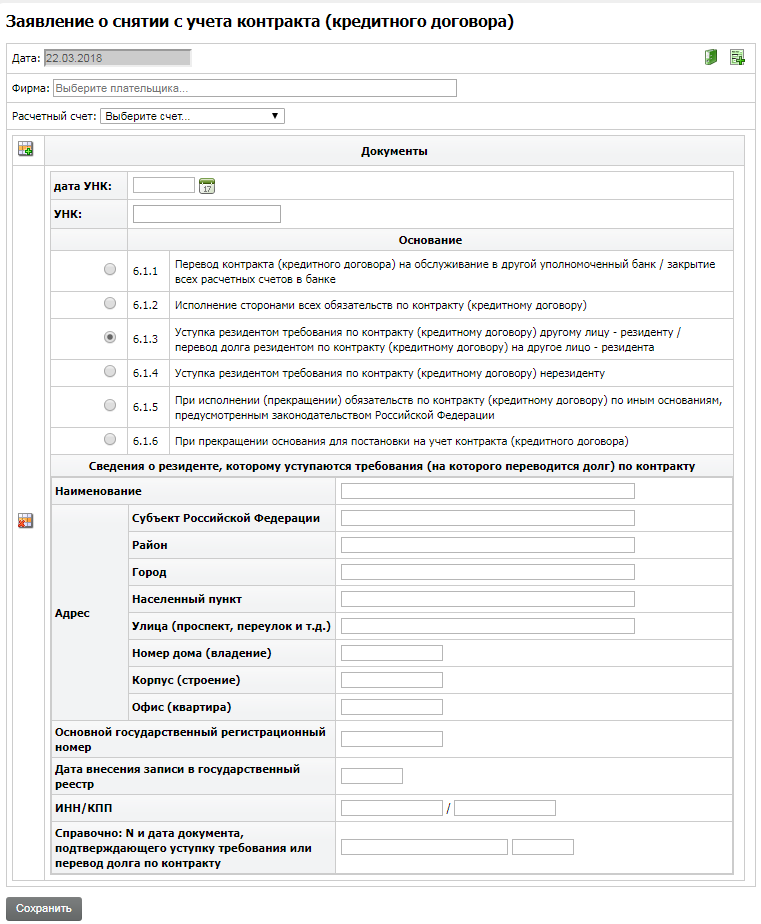Image resolution: width=761 pixels, height=924 pixels.
Task: Delete the document row with red-cross icon
Action: click(26, 521)
